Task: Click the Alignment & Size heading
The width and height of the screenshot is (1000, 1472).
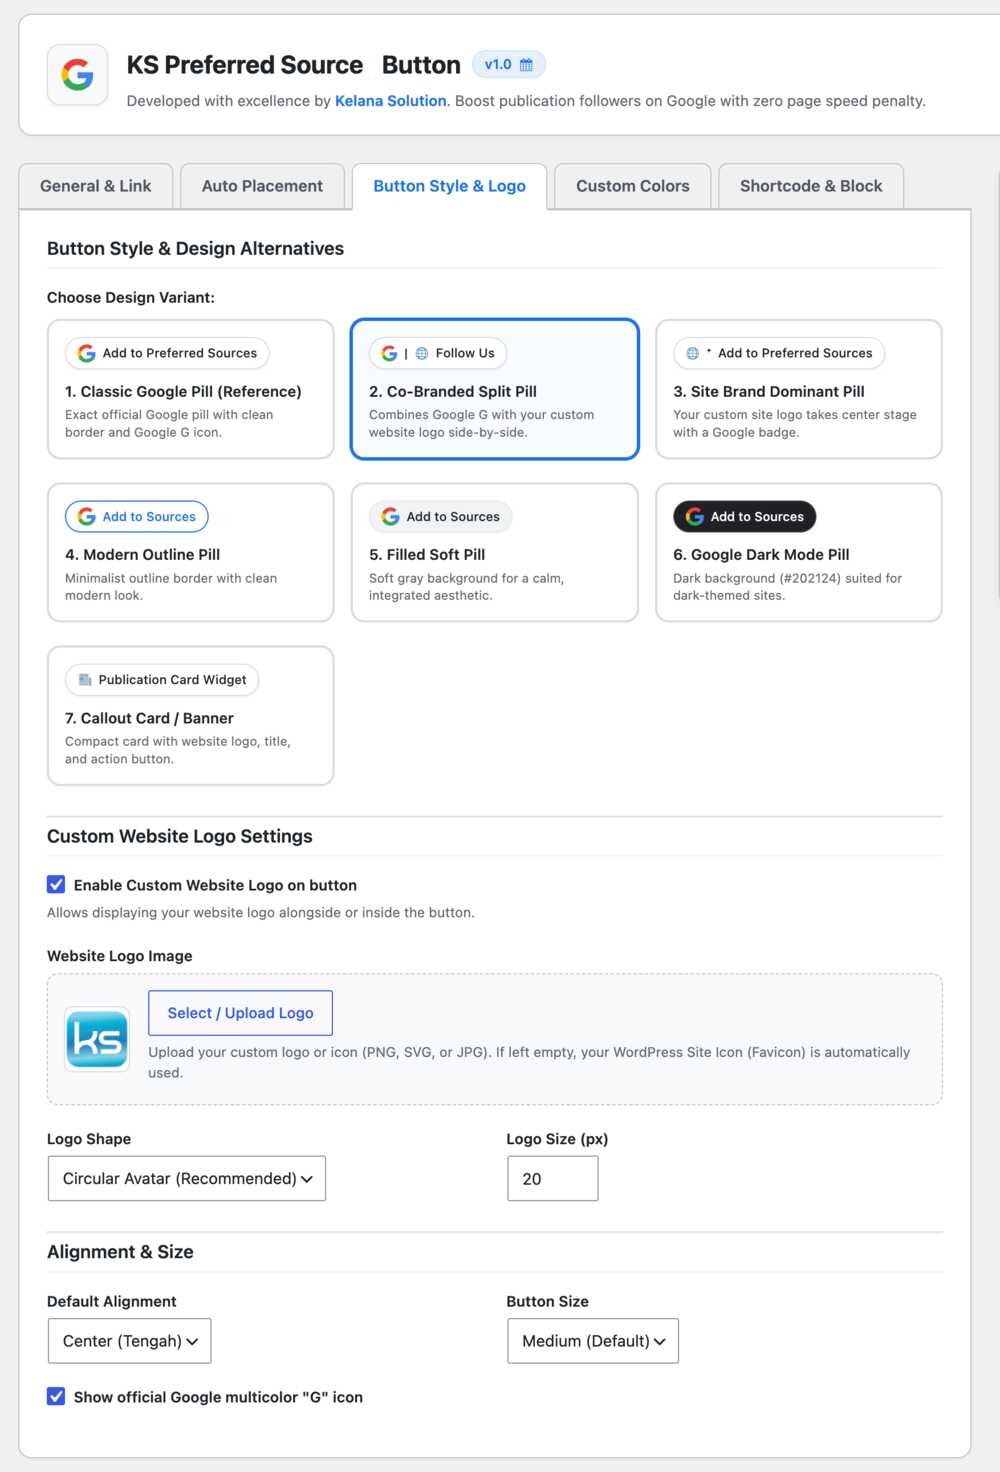Action: point(120,1251)
